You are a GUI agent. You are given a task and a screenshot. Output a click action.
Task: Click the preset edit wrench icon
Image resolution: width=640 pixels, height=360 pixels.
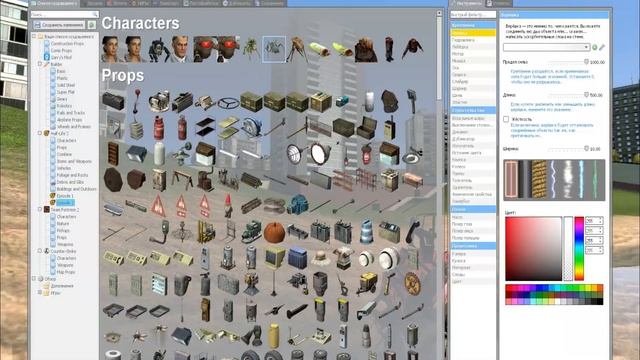click(602, 47)
